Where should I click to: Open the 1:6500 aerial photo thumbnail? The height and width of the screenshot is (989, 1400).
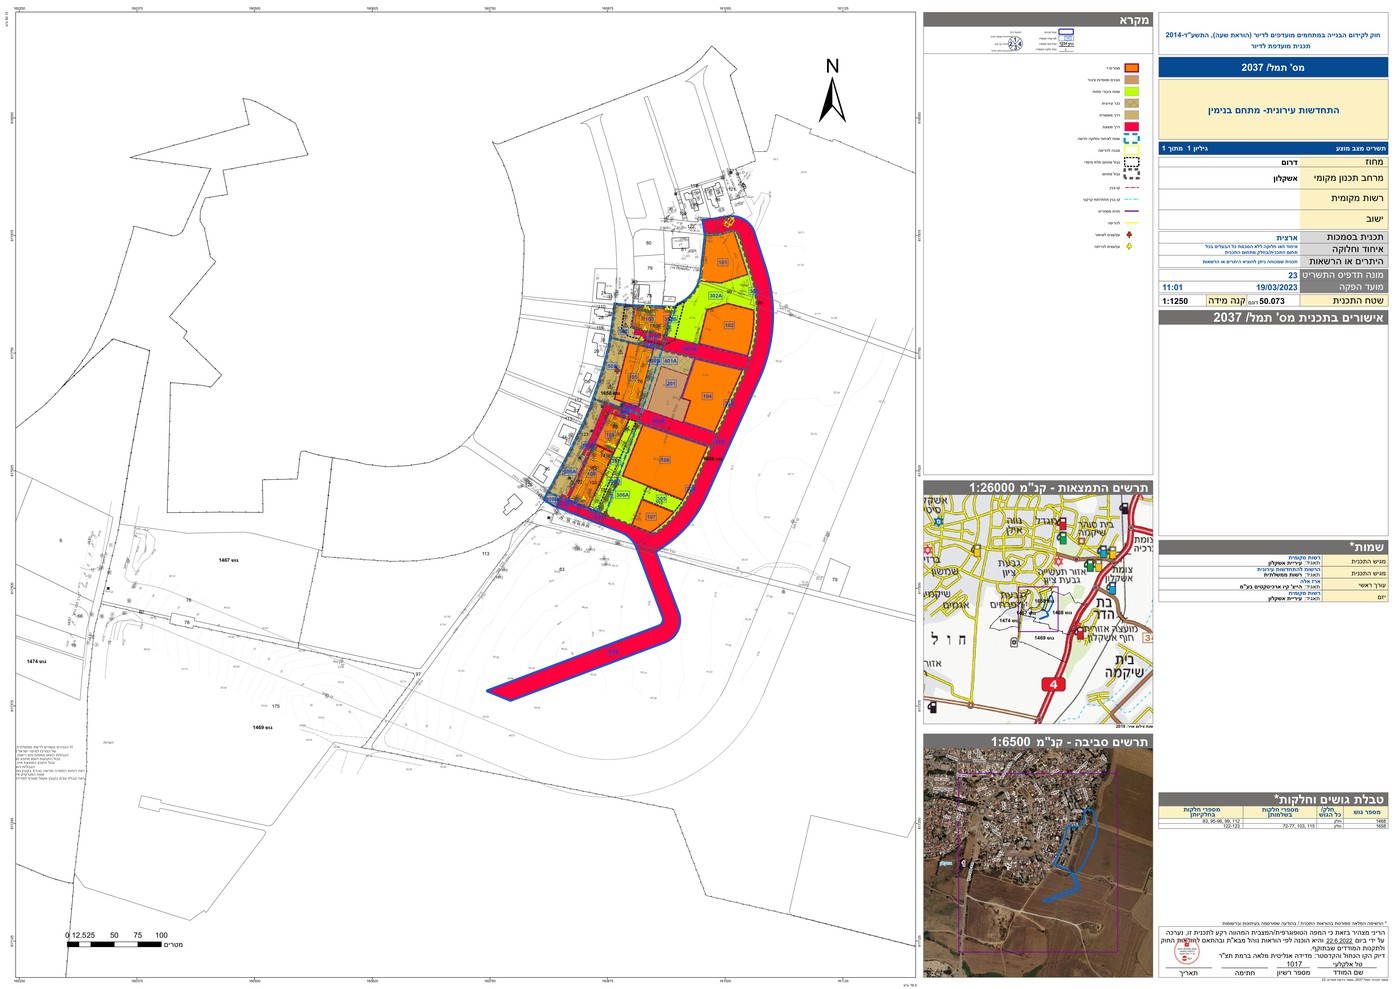point(1038,862)
